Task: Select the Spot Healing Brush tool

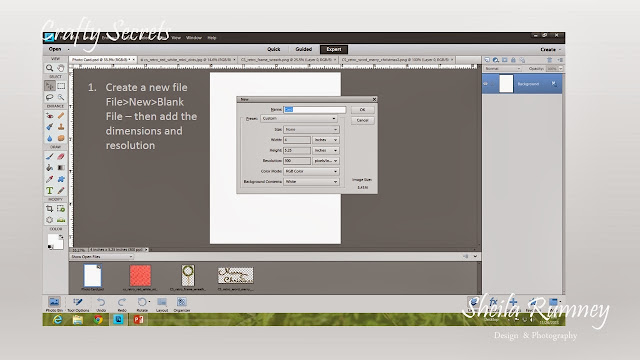Action: (x=61, y=116)
